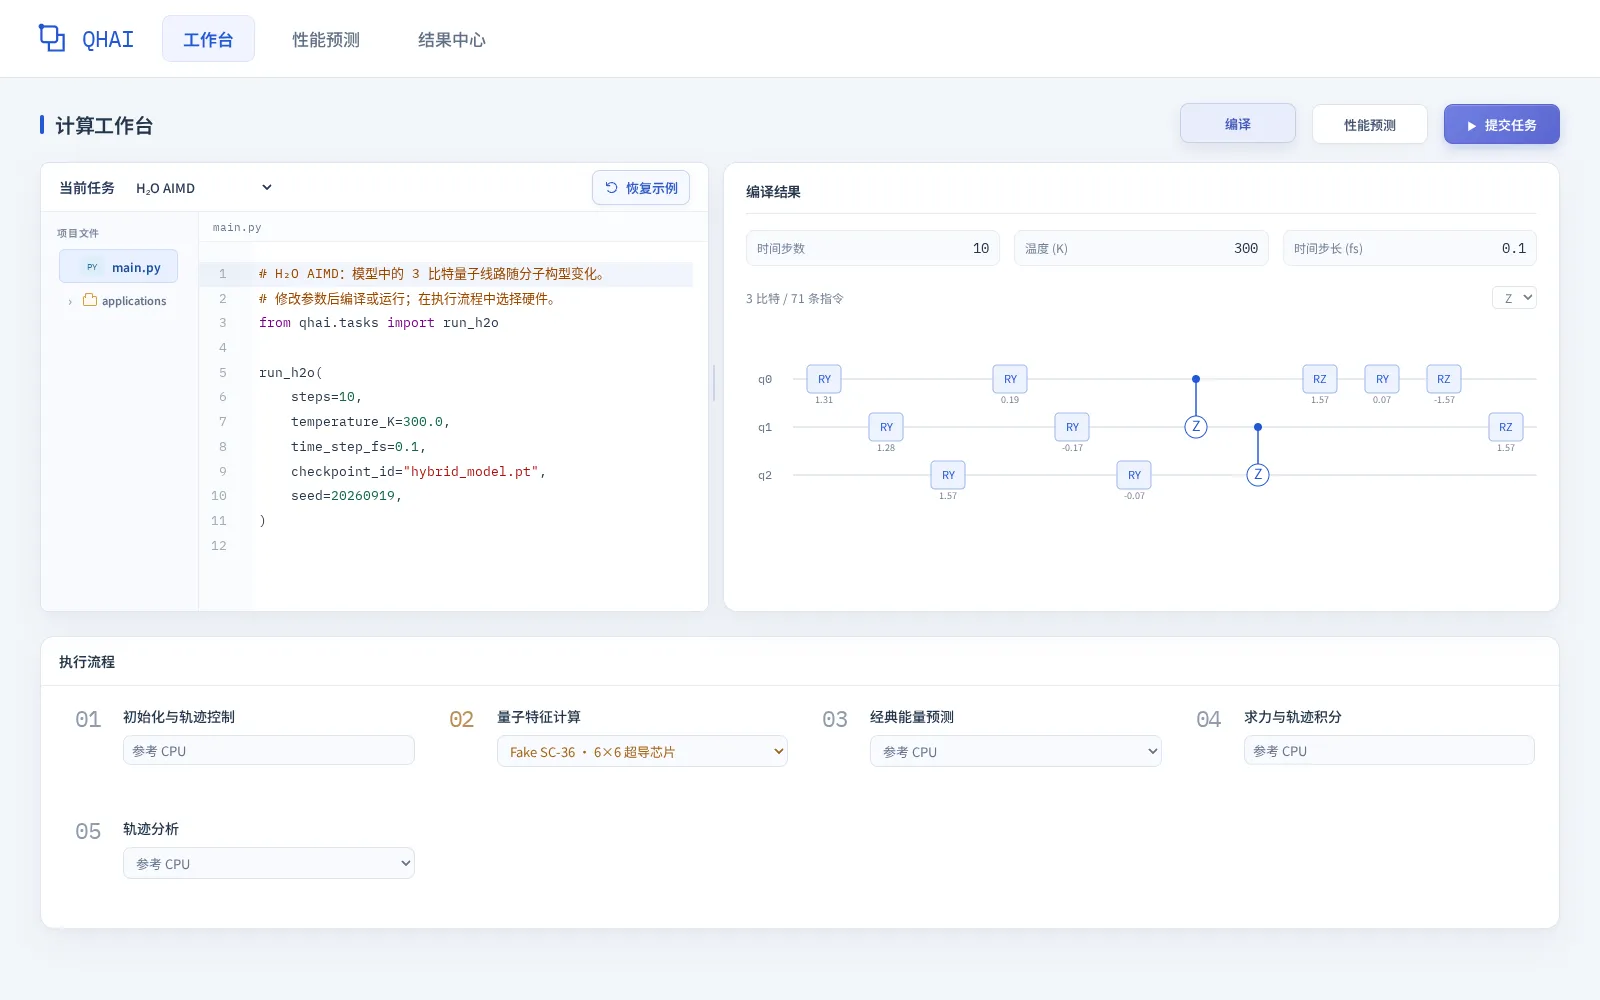This screenshot has height=1000, width=1600.
Task: Click the 初始化与轨迹控制 参考 CPU field
Action: pos(268,751)
